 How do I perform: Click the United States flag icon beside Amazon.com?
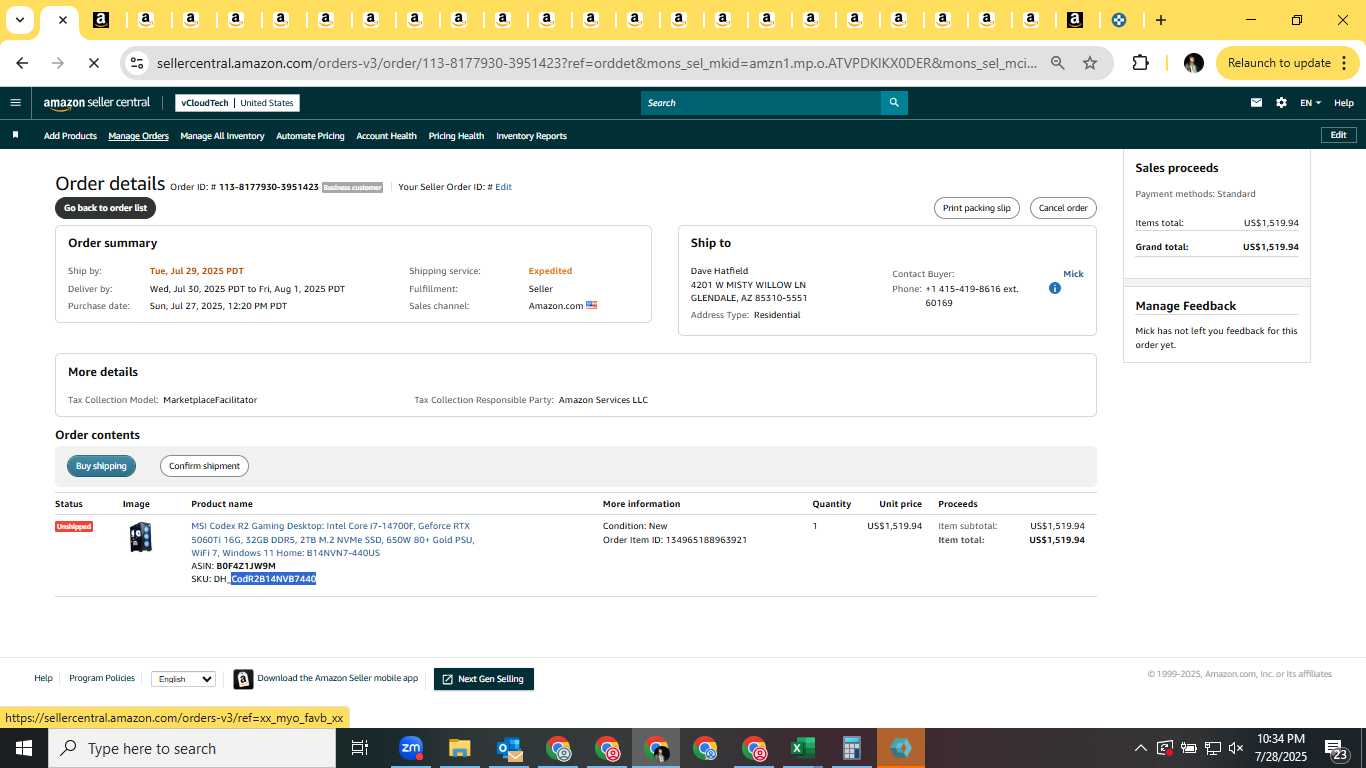[591, 305]
